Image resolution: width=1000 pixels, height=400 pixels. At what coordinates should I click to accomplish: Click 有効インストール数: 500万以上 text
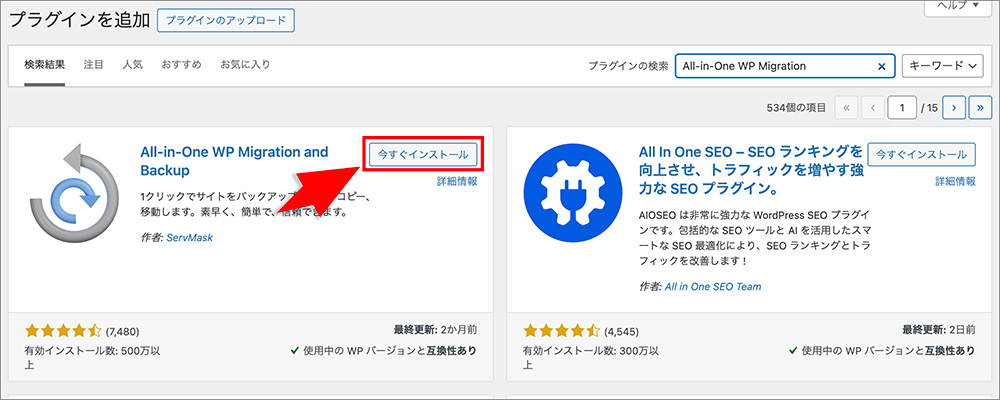coord(92,357)
